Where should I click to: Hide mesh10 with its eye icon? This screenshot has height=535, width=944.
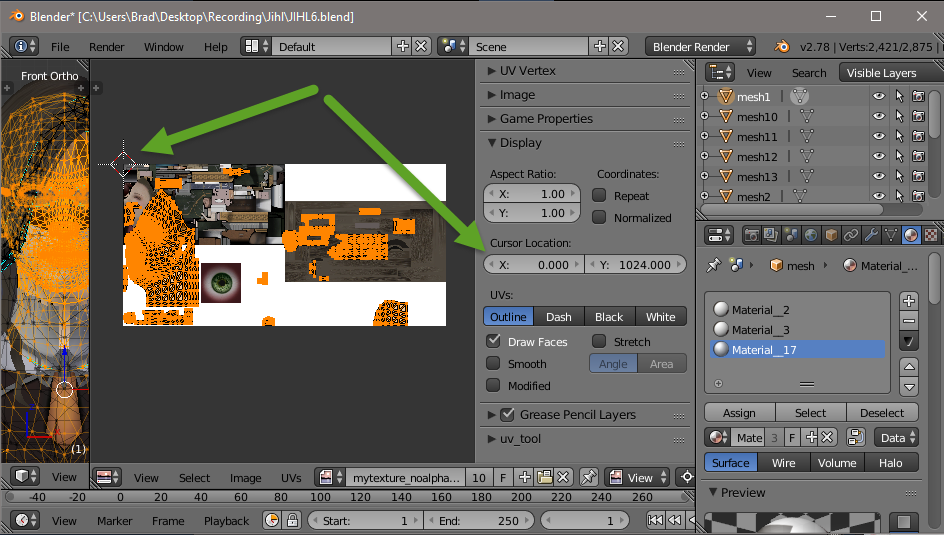879,116
